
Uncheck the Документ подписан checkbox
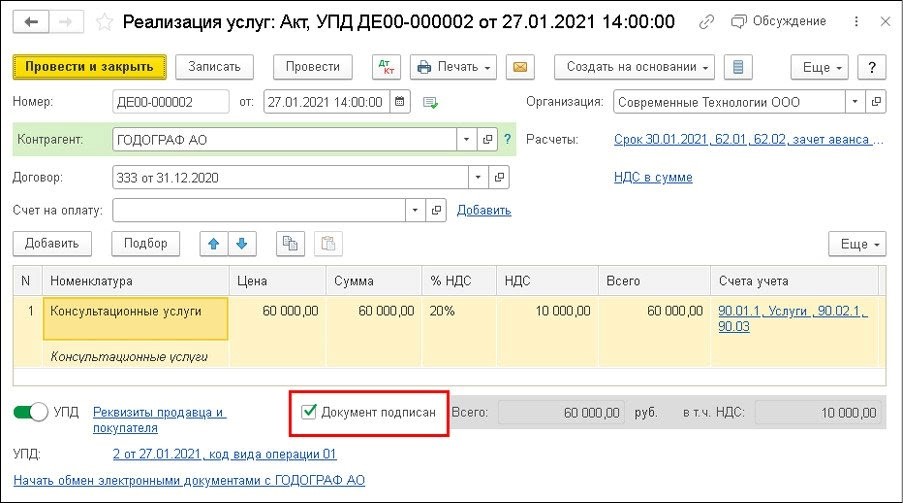(309, 411)
